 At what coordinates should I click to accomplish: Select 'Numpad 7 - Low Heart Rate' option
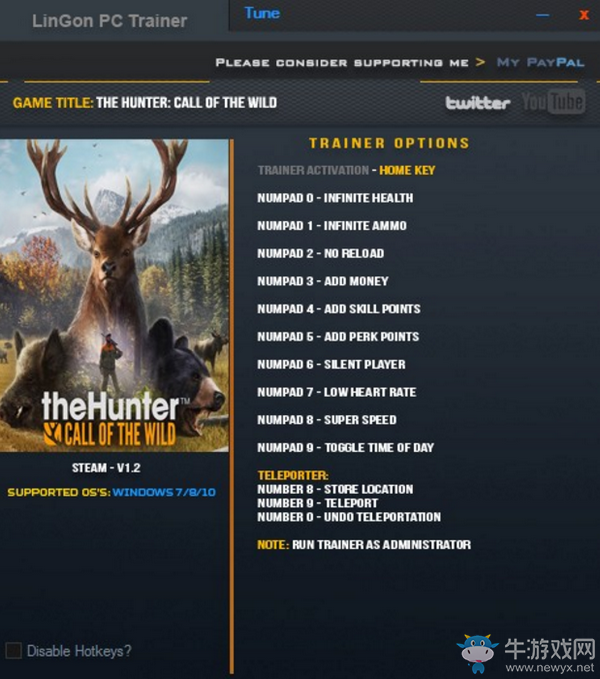[337, 392]
